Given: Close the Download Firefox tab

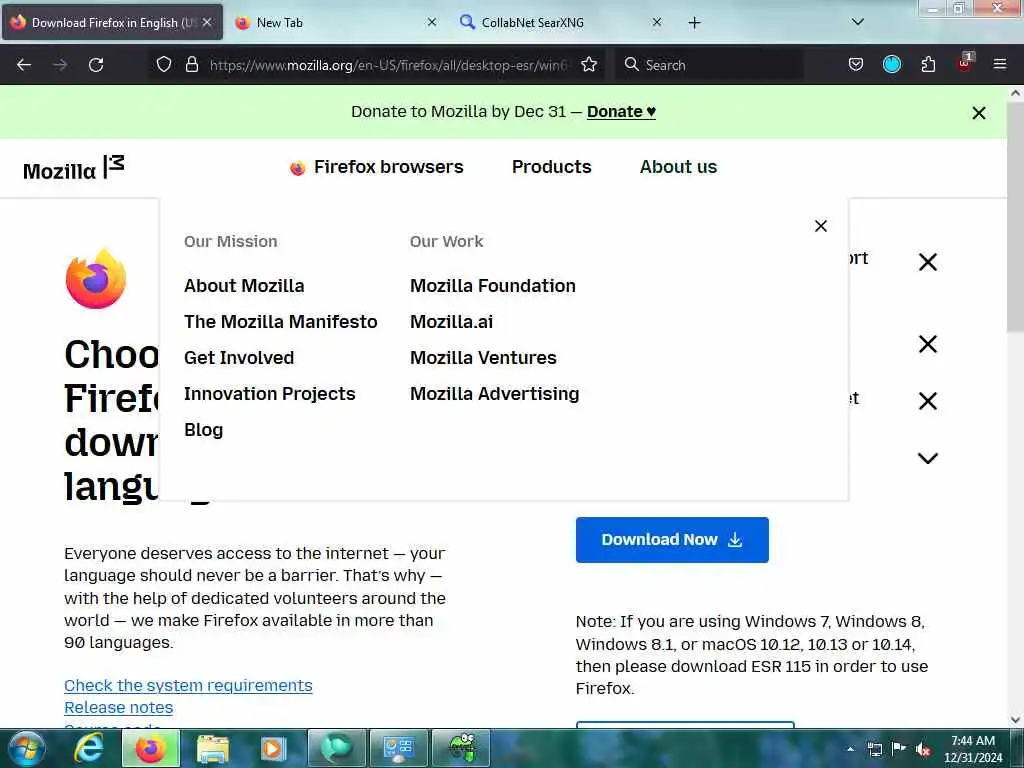Looking at the screenshot, I should click(x=206, y=22).
